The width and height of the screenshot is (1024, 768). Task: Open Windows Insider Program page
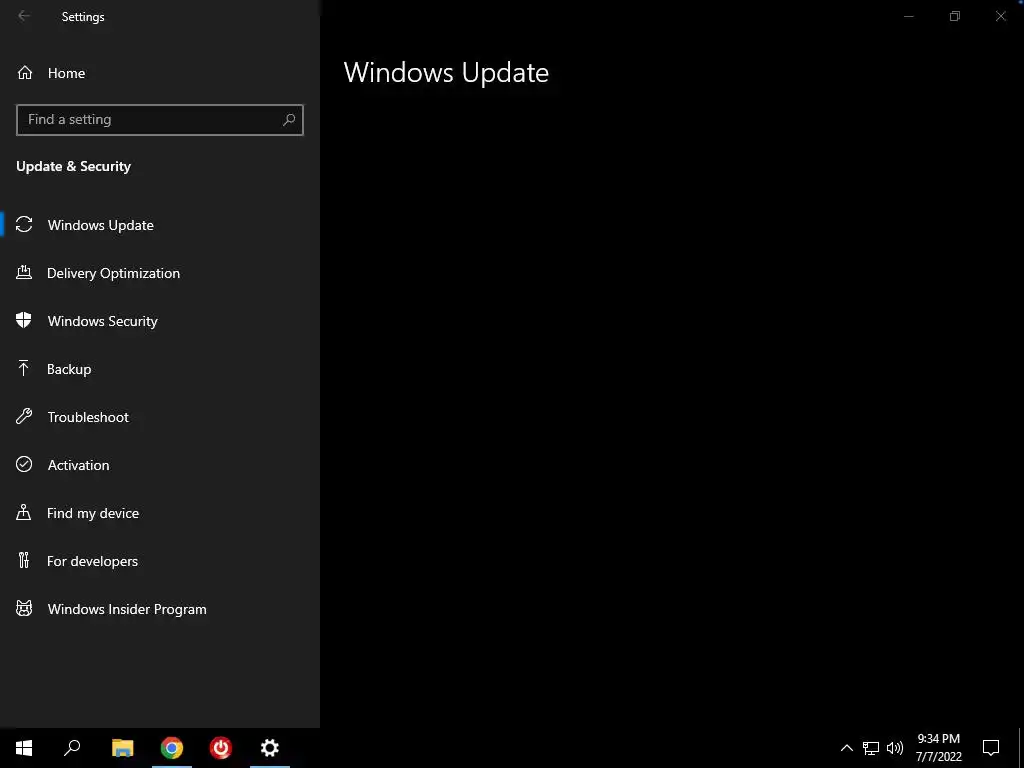[x=160, y=609]
